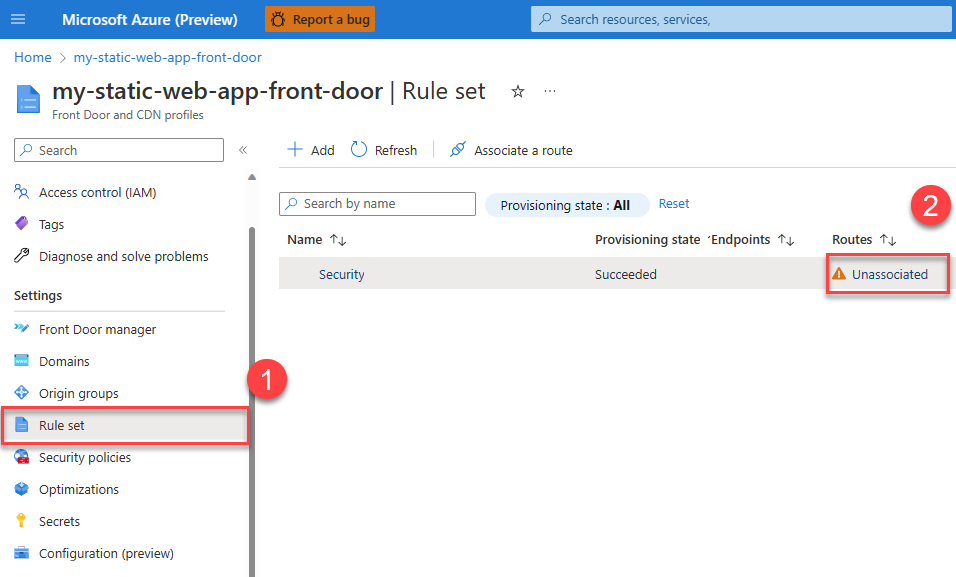Collapse the sidebar with the double chevron
The image size is (956, 577).
click(243, 149)
